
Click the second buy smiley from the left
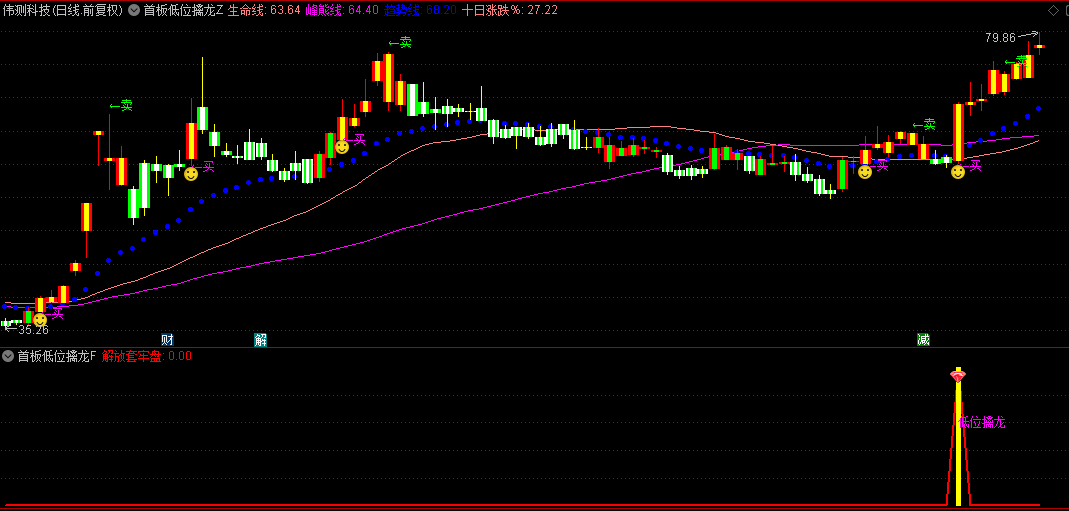[191, 174]
